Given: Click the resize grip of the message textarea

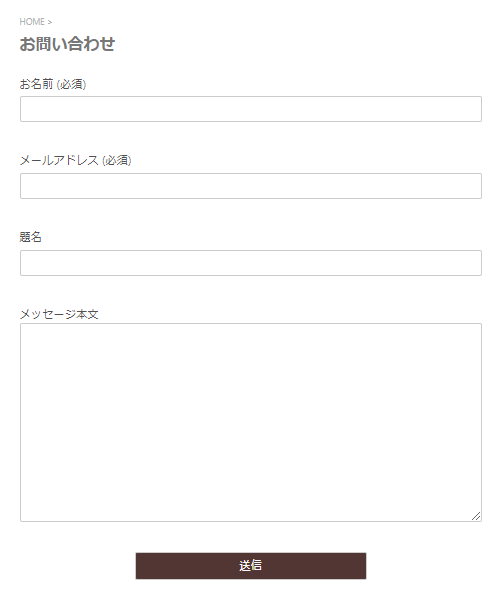Looking at the screenshot, I should pos(476,516).
